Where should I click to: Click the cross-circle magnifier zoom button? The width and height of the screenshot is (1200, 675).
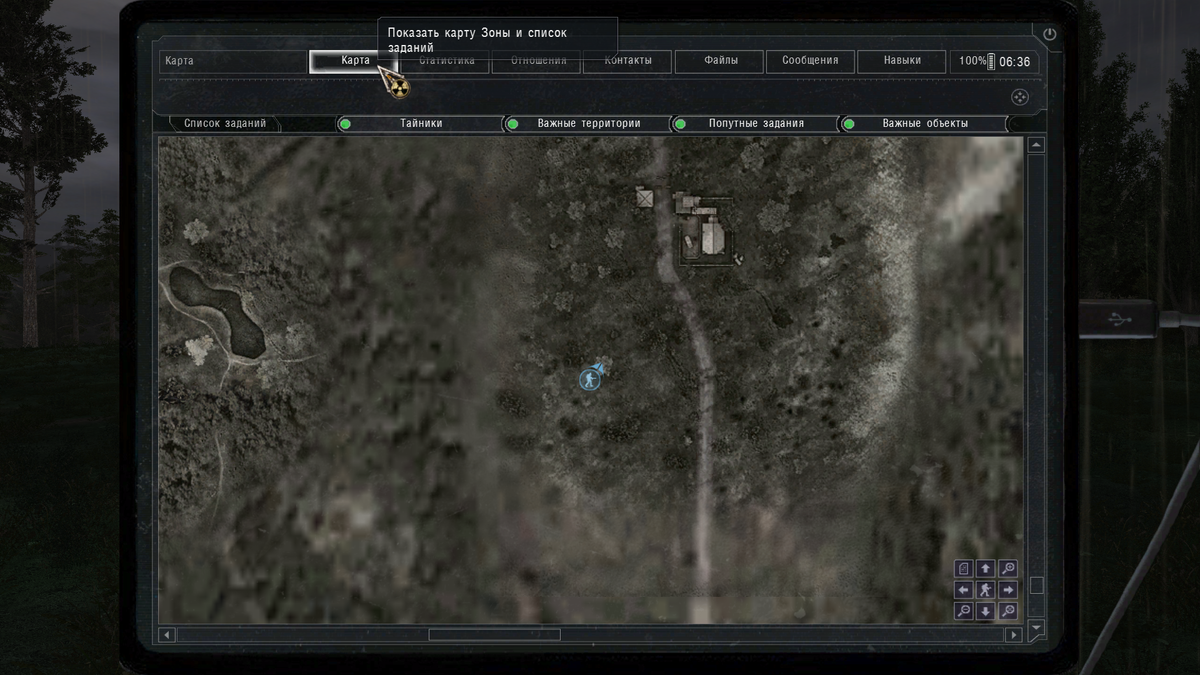click(1008, 611)
